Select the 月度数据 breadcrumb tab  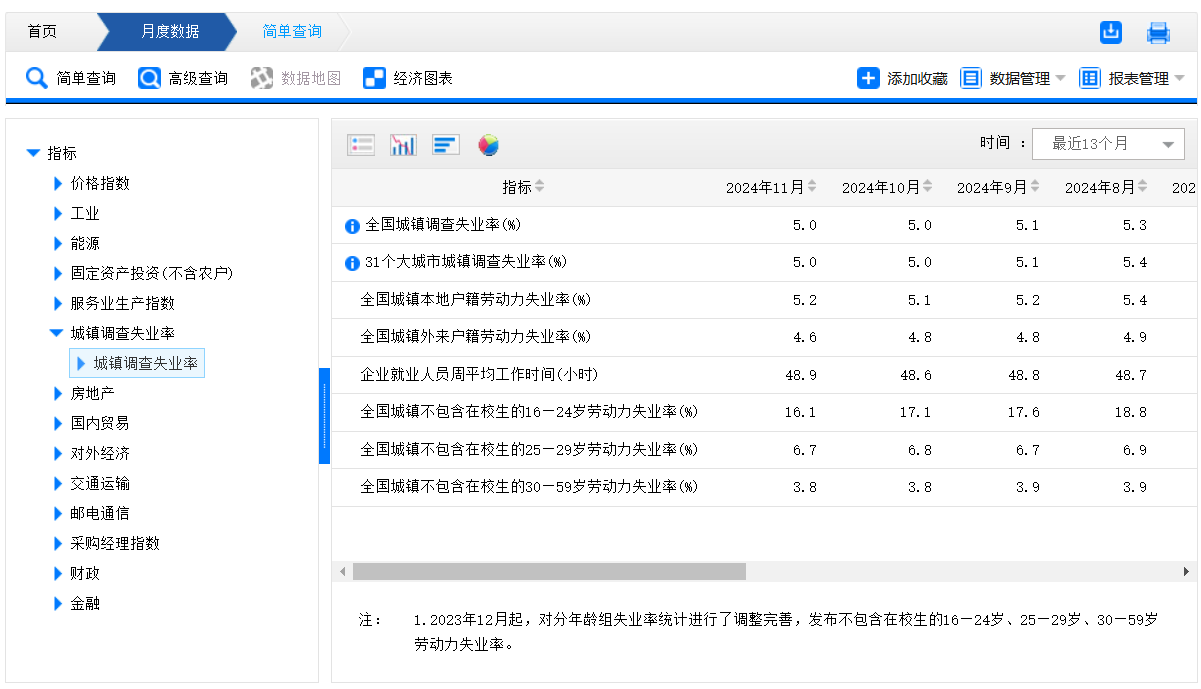coord(170,32)
